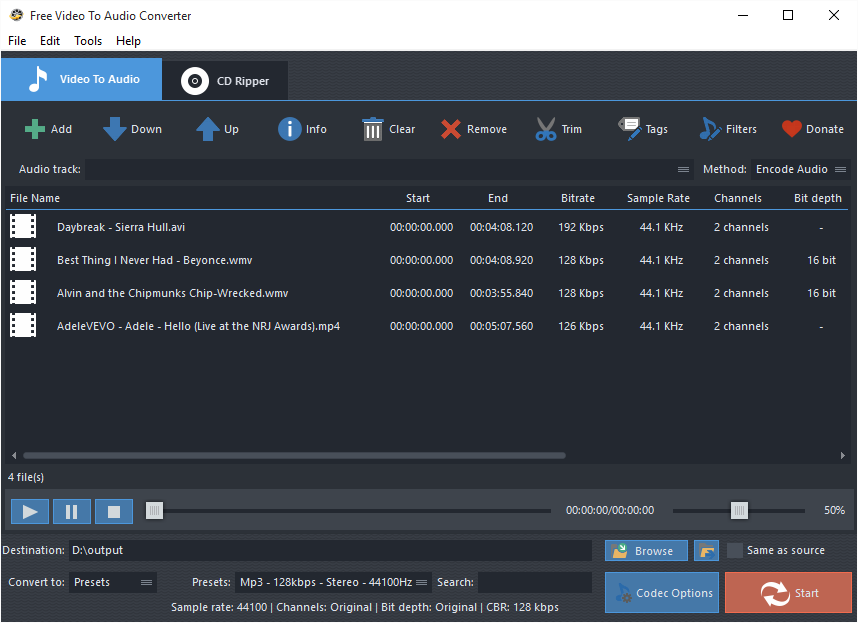Viewport: 858px width, 623px height.
Task: Open the Presets Mp3 128kbps dropdown
Action: point(335,581)
